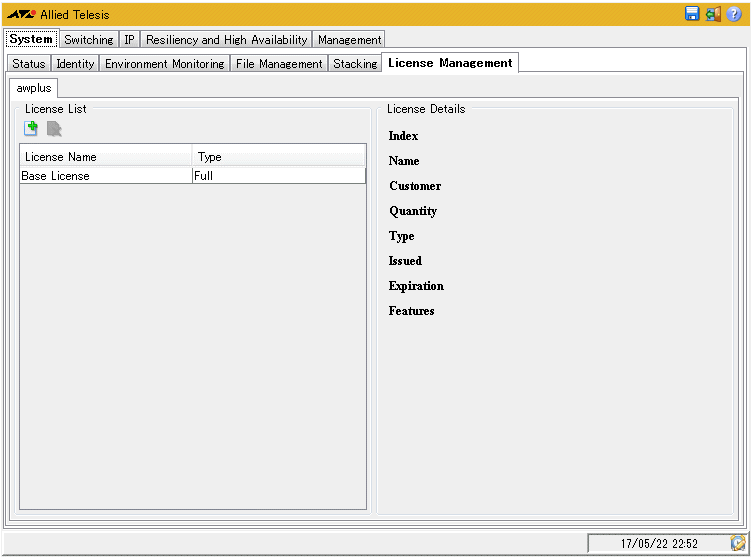Sort by the License Name column header

(105, 157)
